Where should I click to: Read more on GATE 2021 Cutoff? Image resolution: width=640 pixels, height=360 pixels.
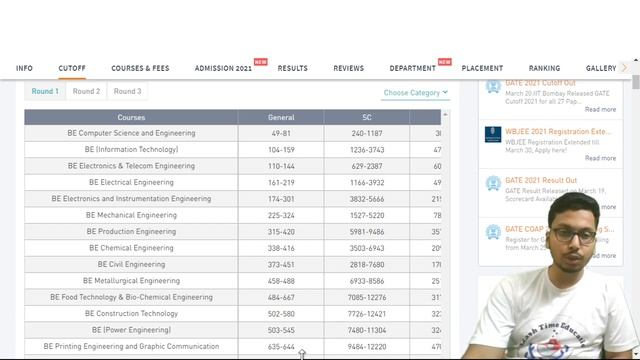click(x=600, y=109)
